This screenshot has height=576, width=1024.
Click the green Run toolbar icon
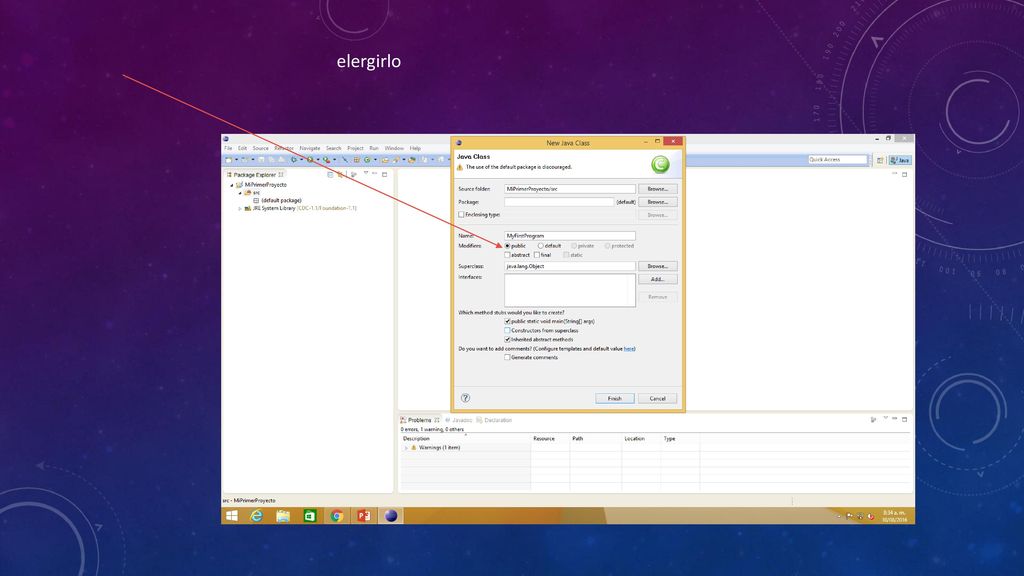(x=310, y=160)
